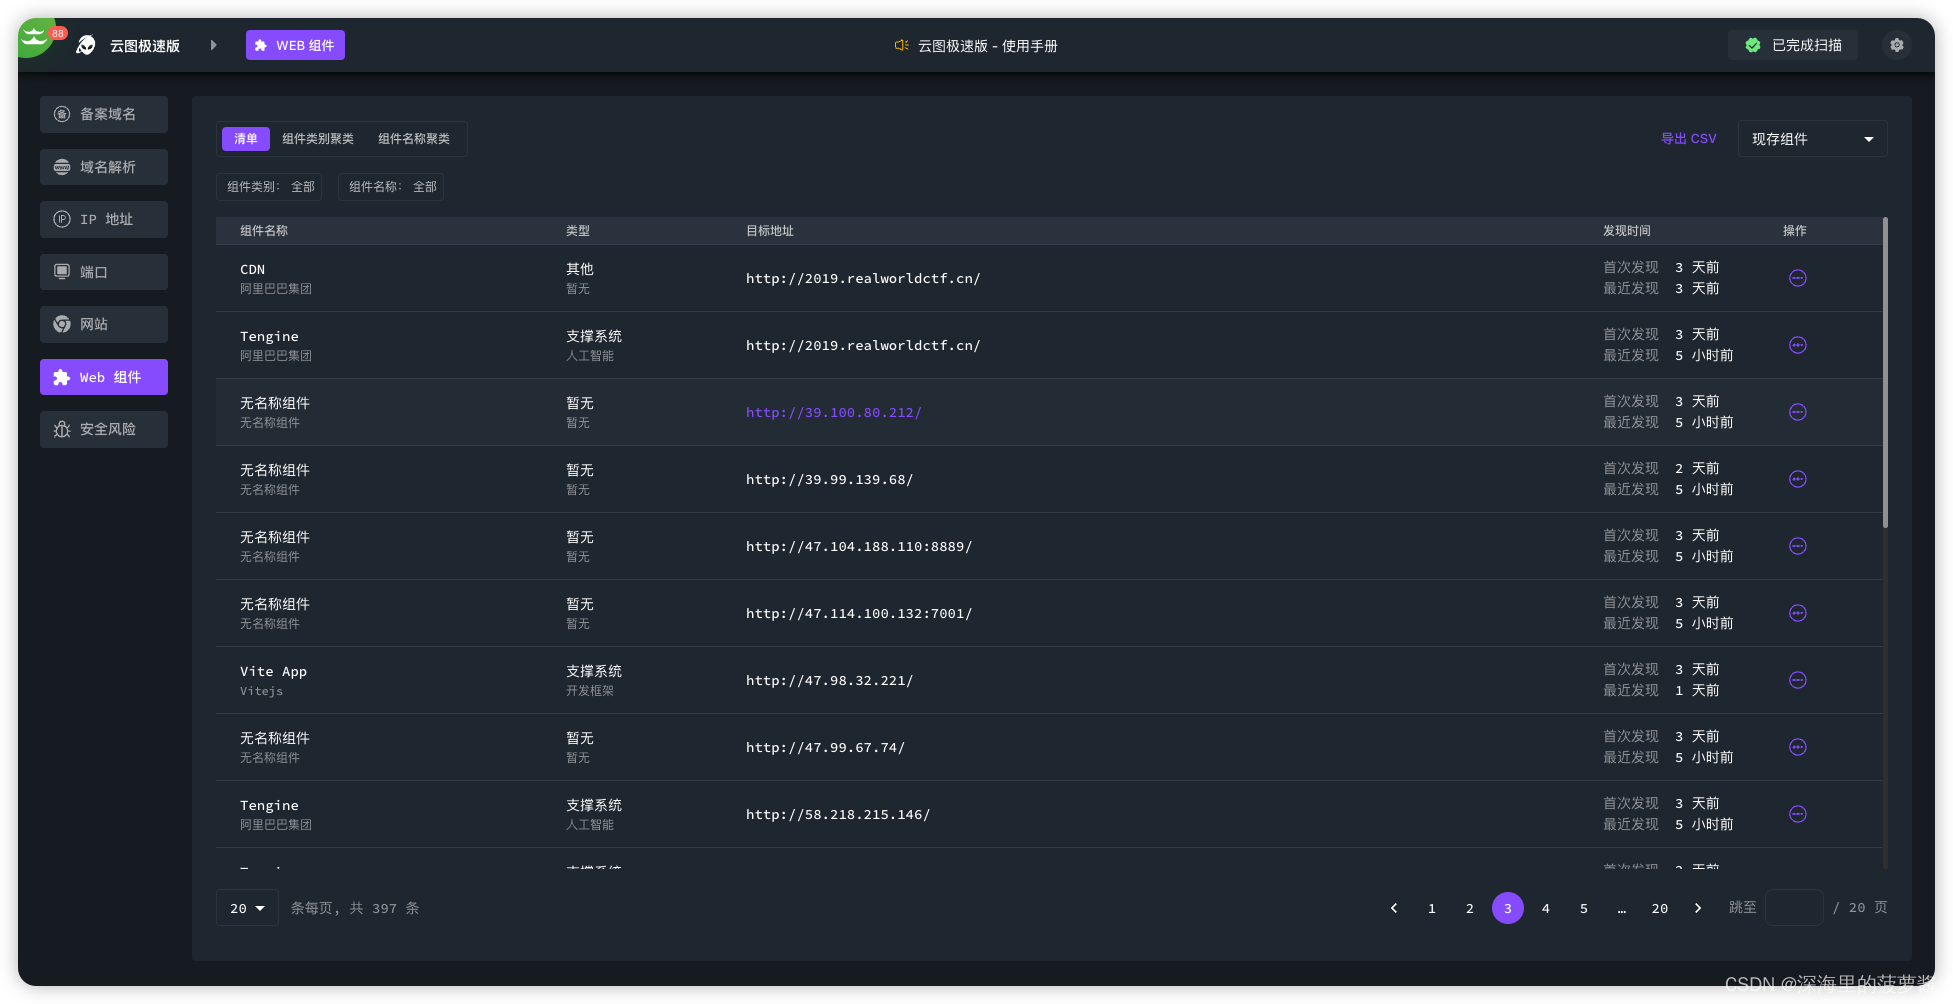This screenshot has height=1004, width=1953.
Task: Click the table vertical scrollbar
Action: coord(1885,373)
